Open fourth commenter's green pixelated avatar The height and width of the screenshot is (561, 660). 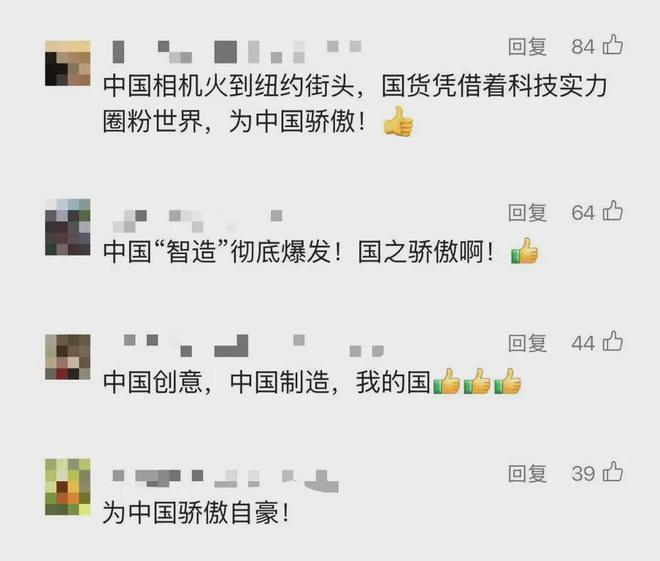click(68, 487)
